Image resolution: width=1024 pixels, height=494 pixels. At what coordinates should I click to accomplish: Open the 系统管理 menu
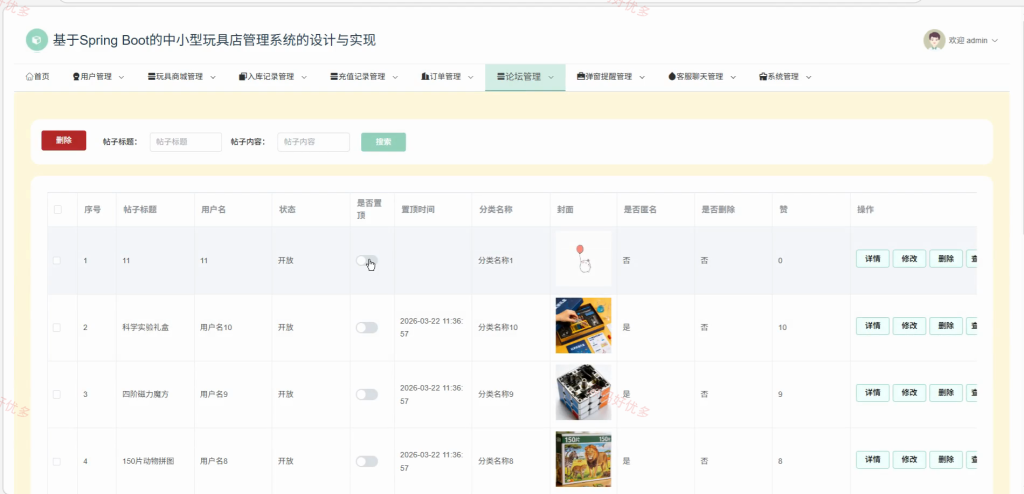tap(786, 77)
